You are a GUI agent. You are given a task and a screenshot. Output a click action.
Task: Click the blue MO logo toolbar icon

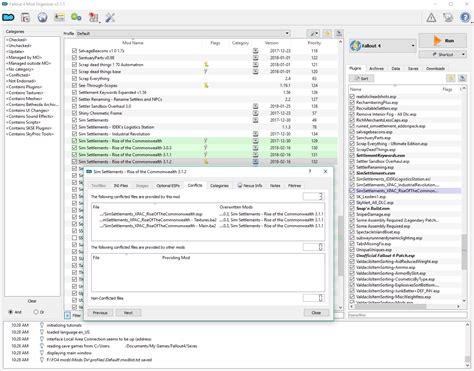tap(8, 17)
